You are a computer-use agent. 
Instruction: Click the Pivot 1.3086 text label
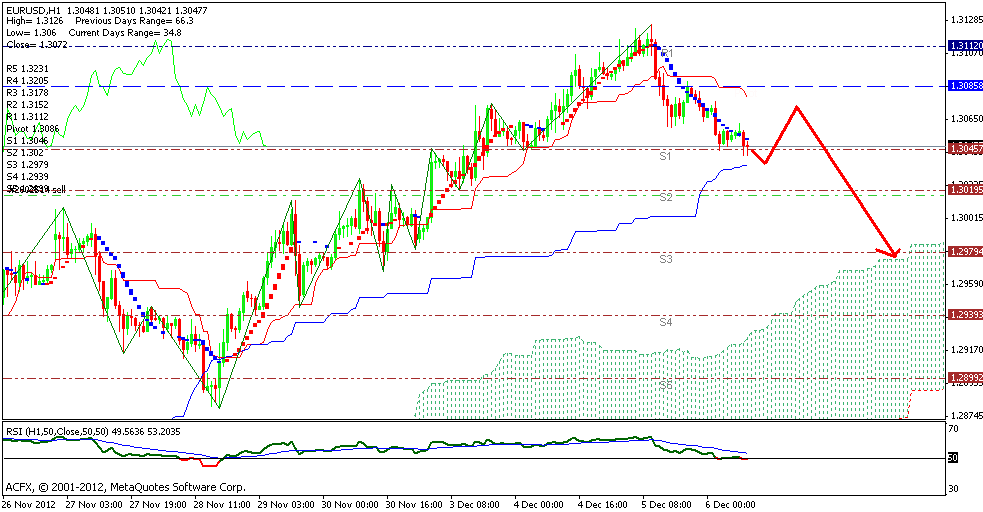coord(32,129)
